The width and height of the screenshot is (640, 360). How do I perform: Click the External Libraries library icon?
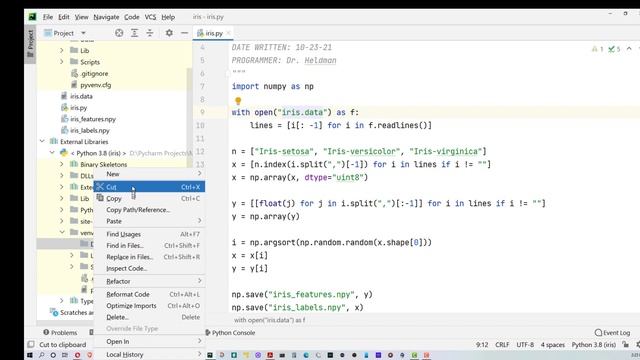54,142
